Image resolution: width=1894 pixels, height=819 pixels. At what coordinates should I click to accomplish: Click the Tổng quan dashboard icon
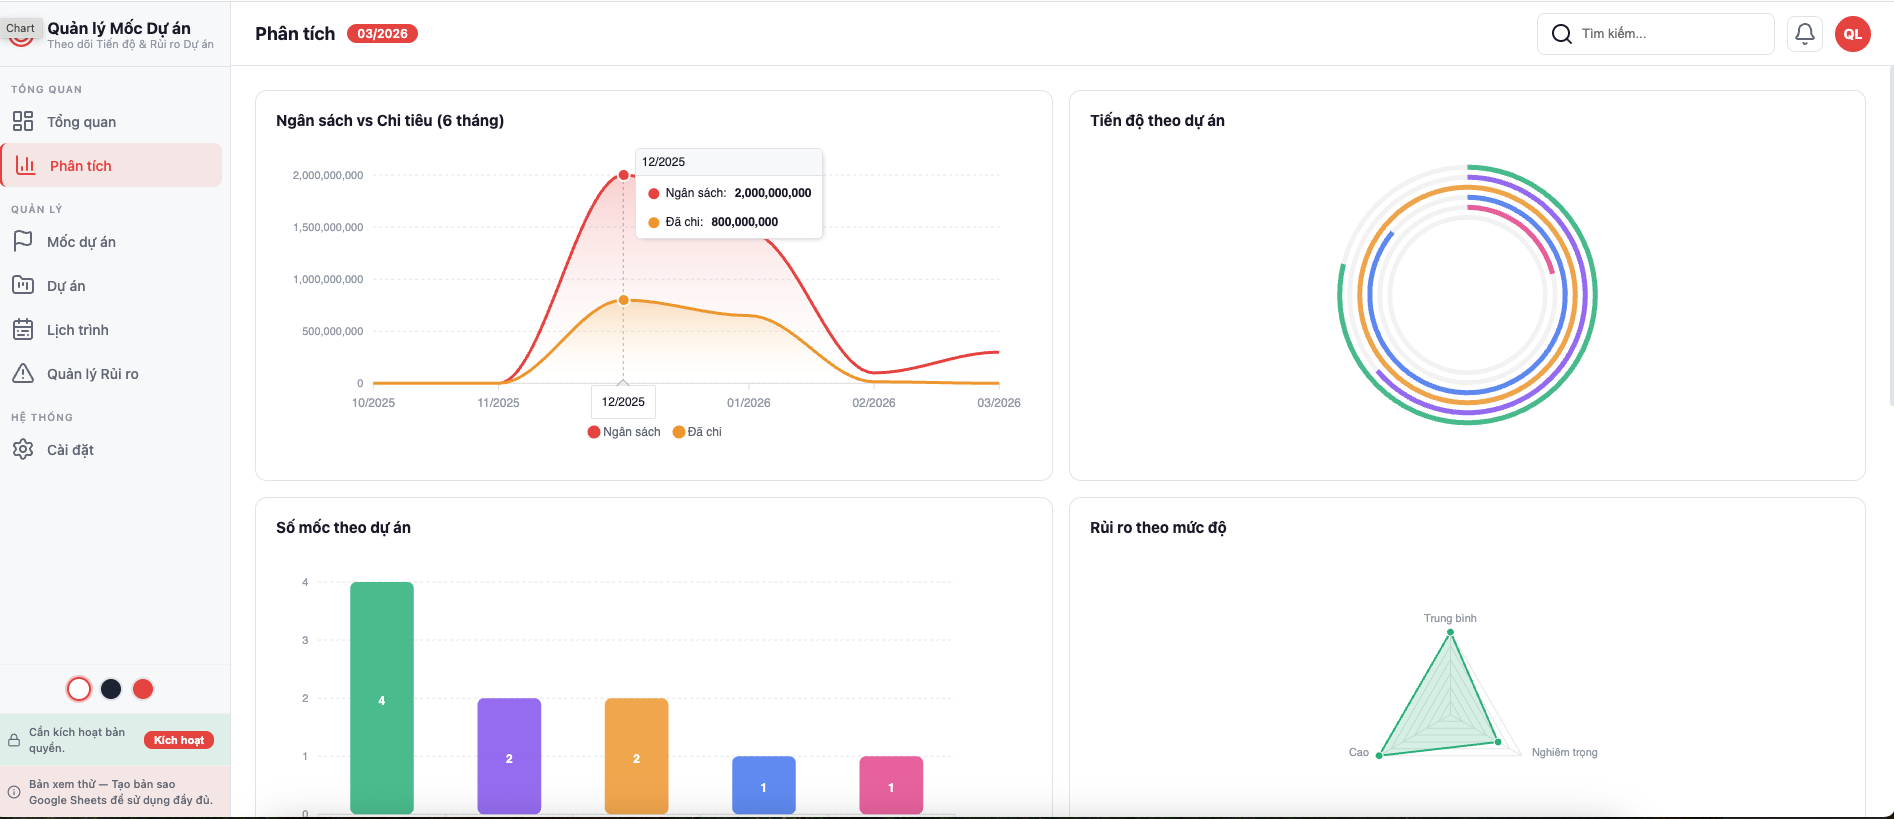click(23, 121)
